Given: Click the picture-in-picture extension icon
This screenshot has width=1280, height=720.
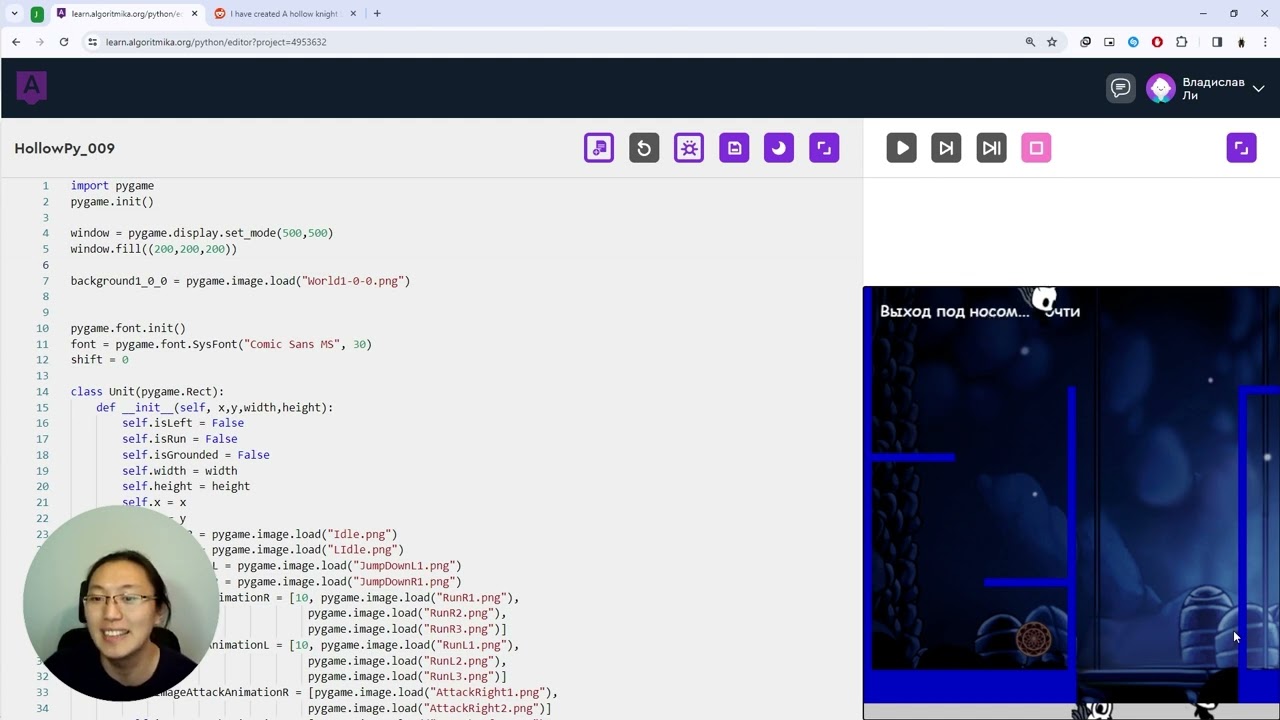Looking at the screenshot, I should click(1109, 42).
